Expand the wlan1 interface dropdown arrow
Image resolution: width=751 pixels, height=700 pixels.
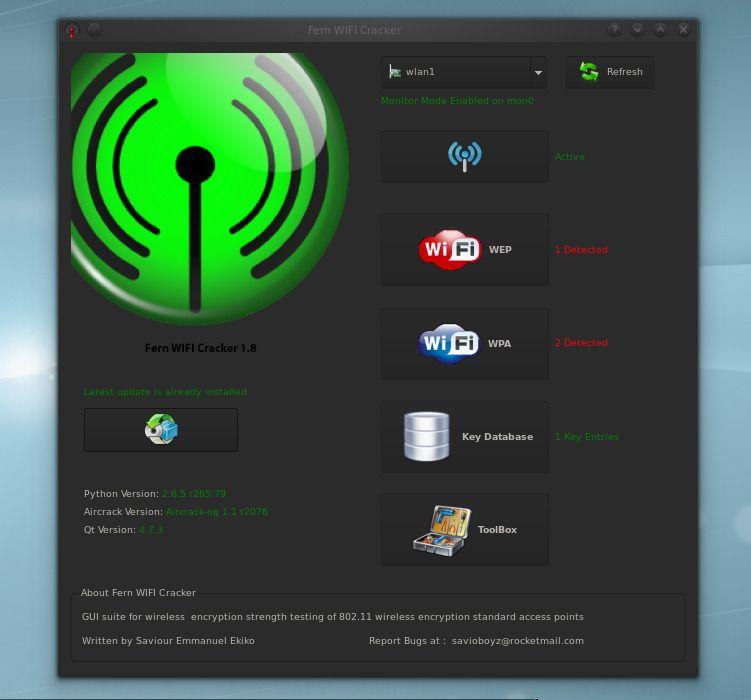(538, 72)
